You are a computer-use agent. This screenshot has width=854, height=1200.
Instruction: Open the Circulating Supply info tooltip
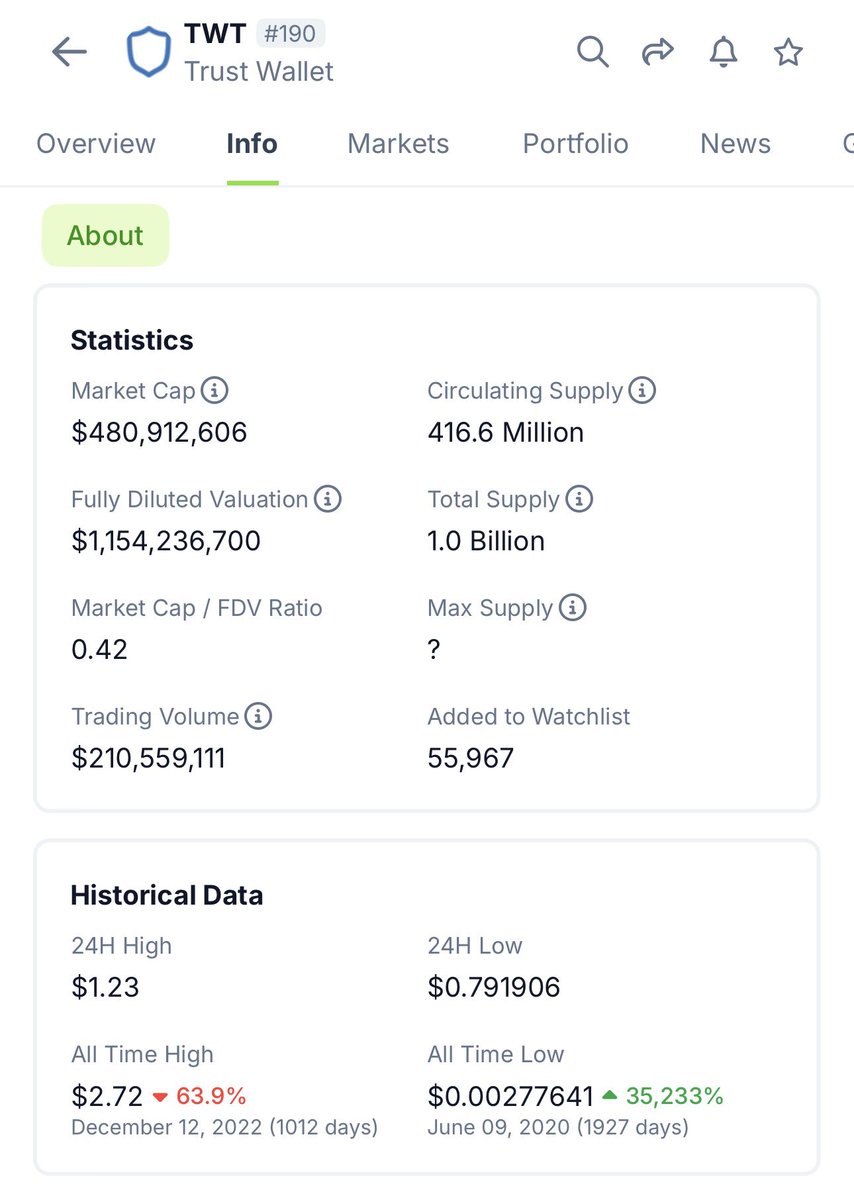click(644, 390)
